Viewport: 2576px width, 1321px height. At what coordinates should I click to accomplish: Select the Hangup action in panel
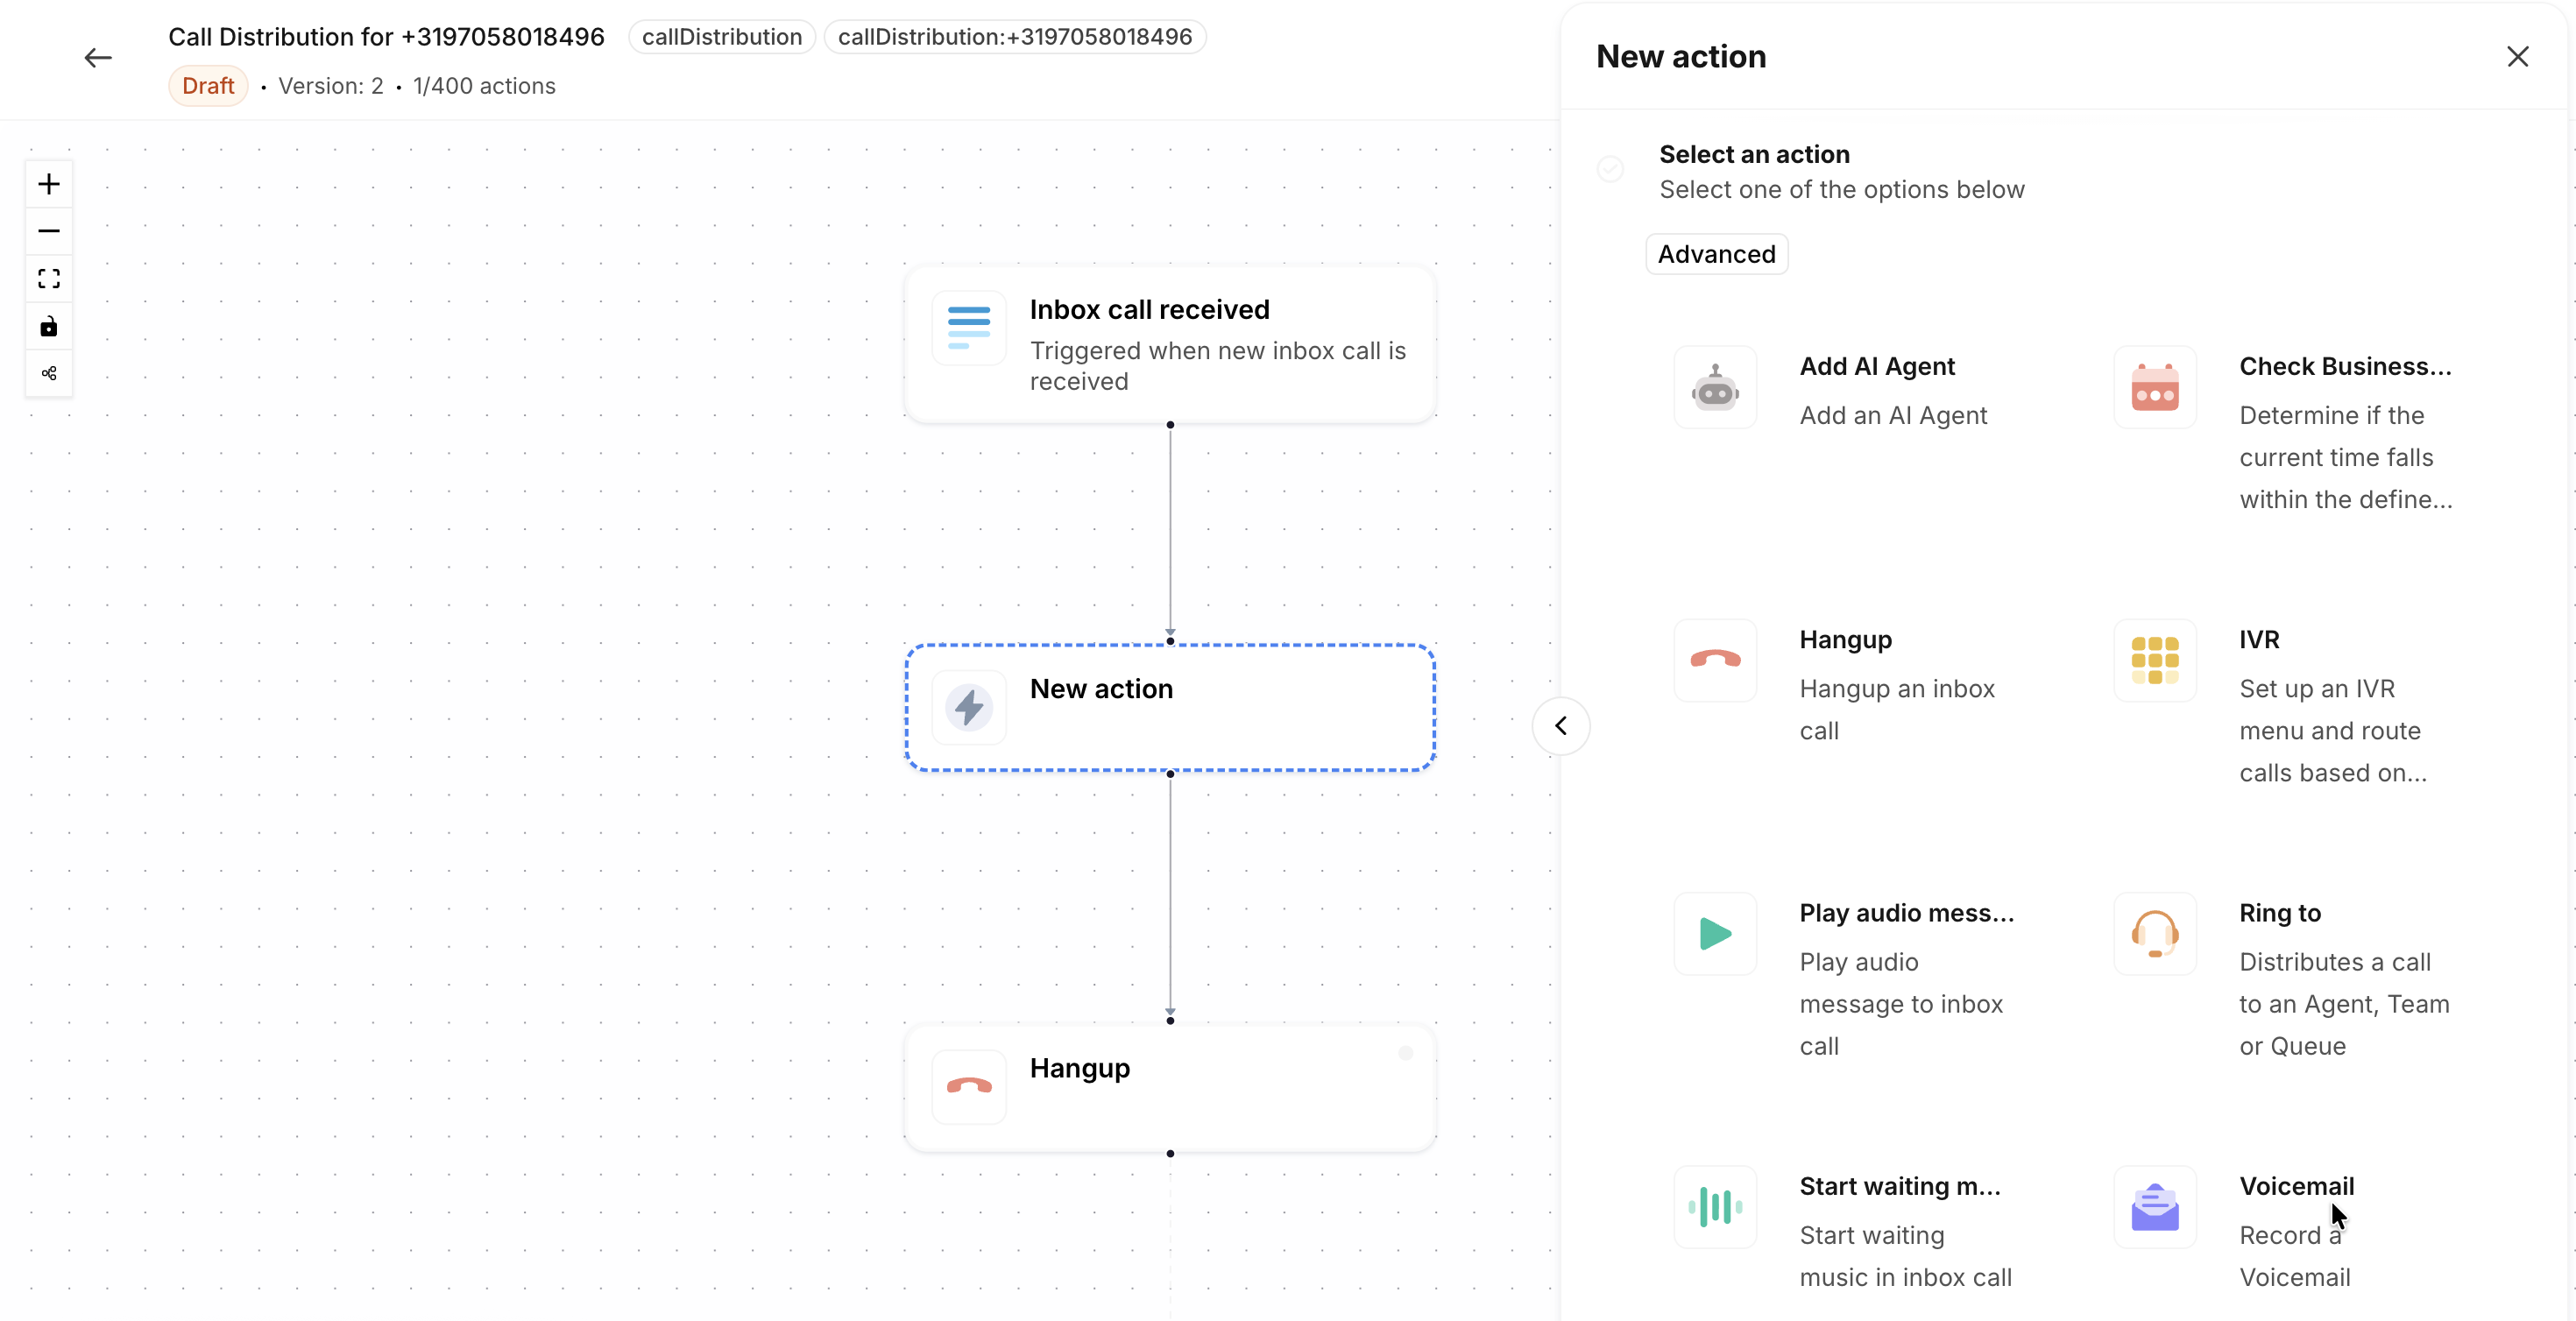1845,640
